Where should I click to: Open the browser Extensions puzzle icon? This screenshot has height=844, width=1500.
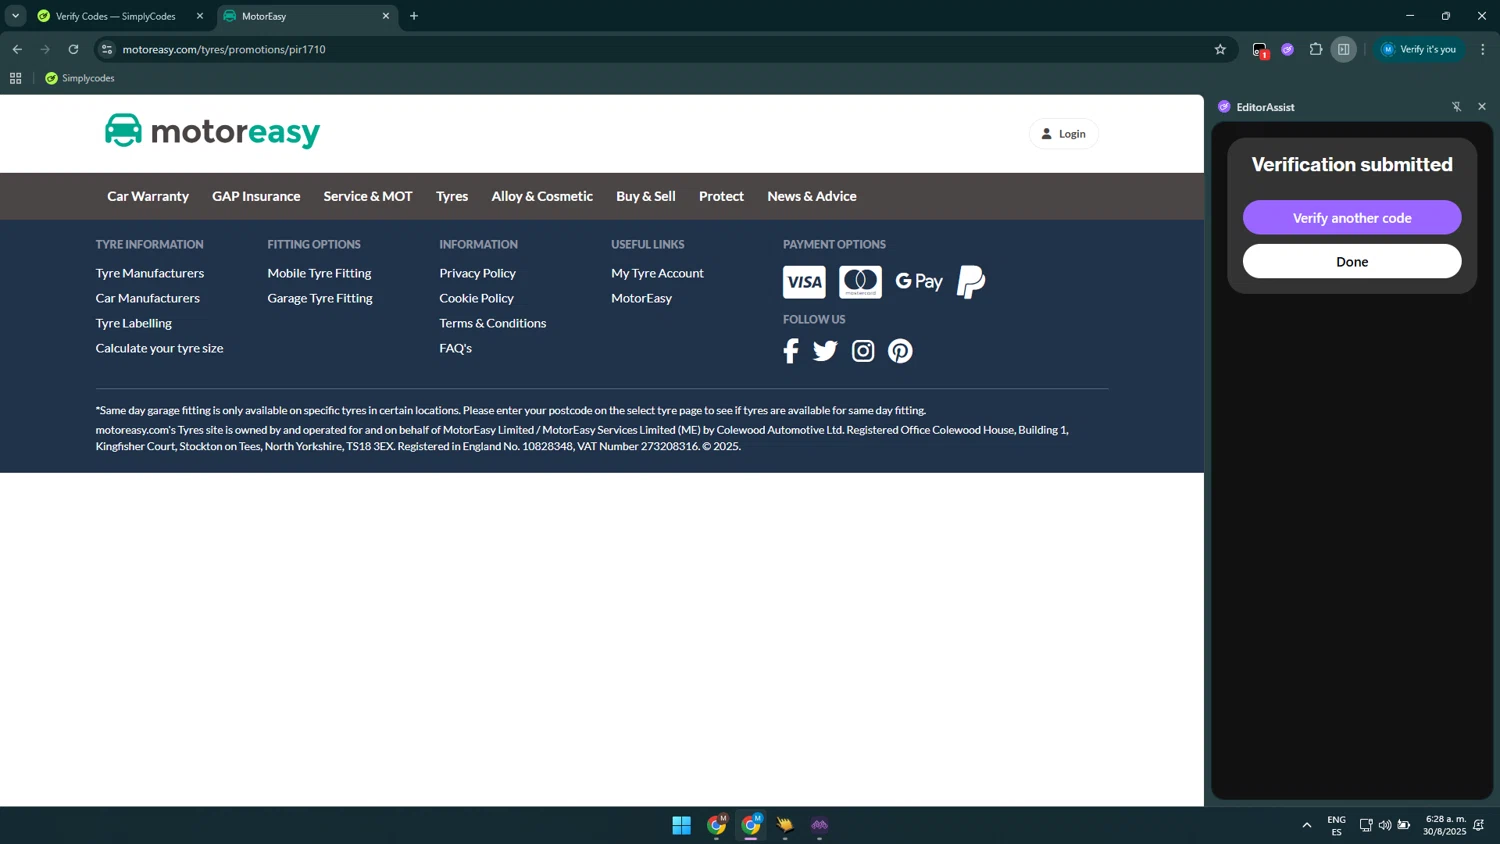tap(1316, 49)
